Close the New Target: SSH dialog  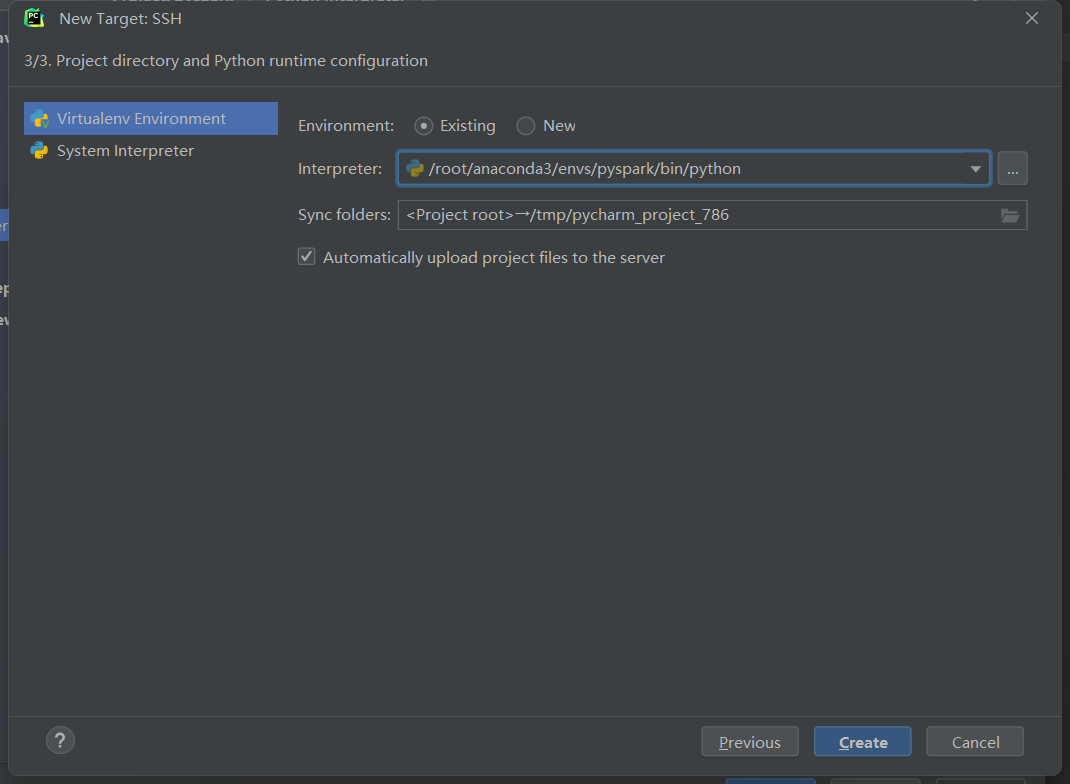click(x=1032, y=18)
